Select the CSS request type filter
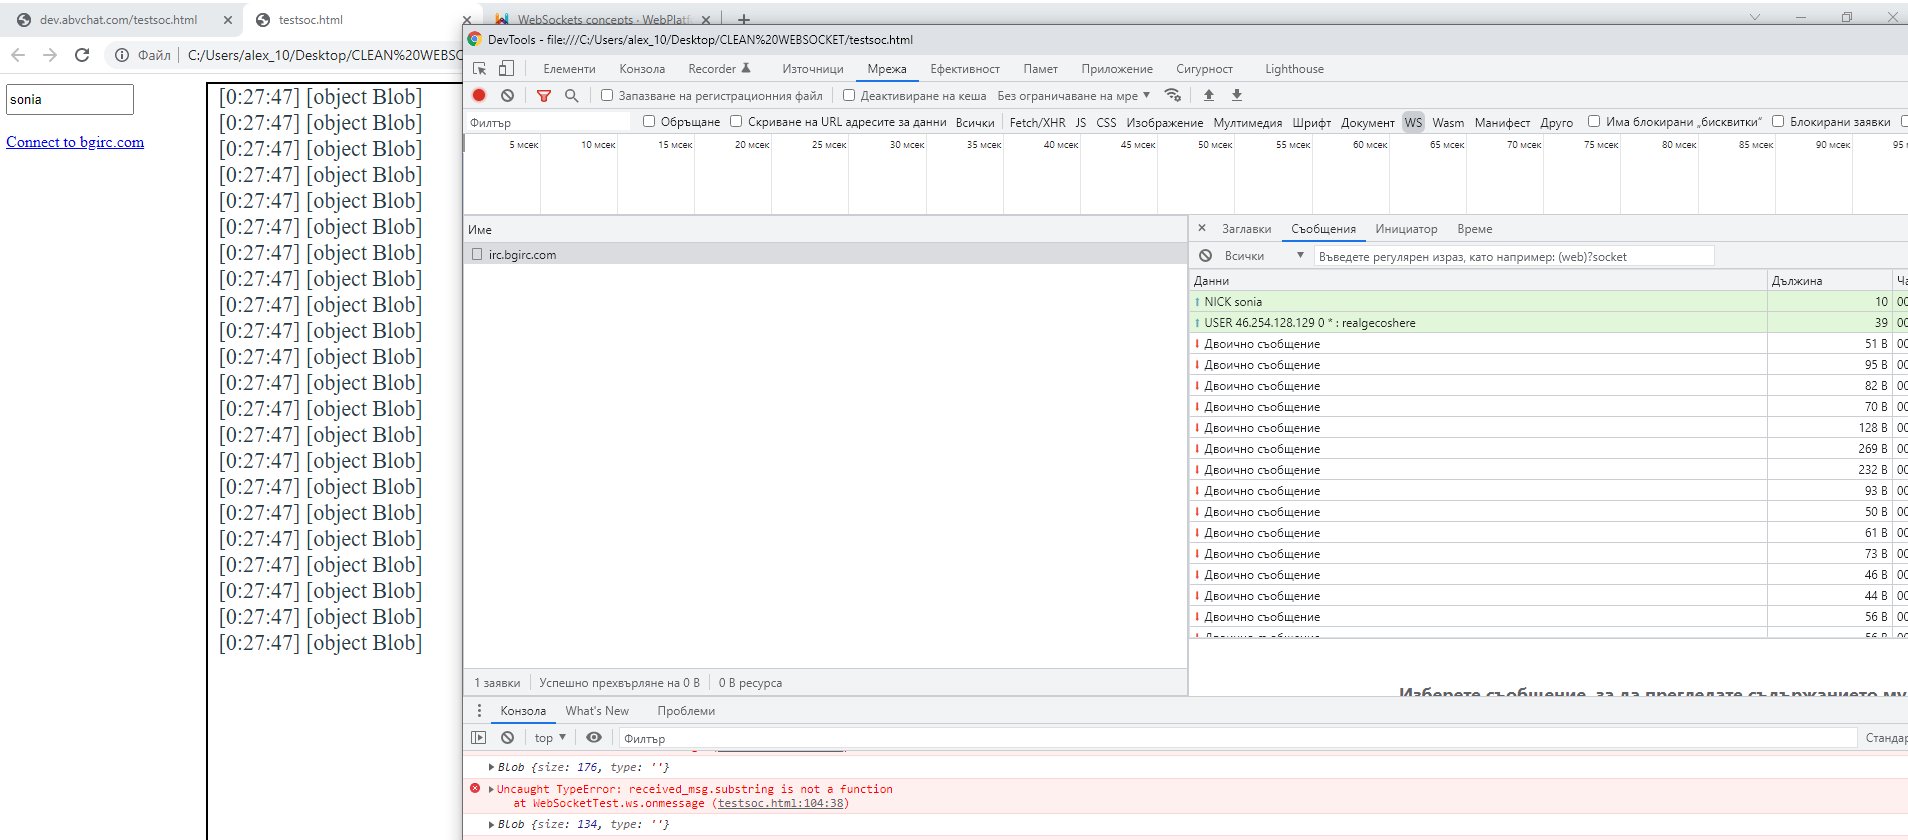1908x840 pixels. (1106, 122)
